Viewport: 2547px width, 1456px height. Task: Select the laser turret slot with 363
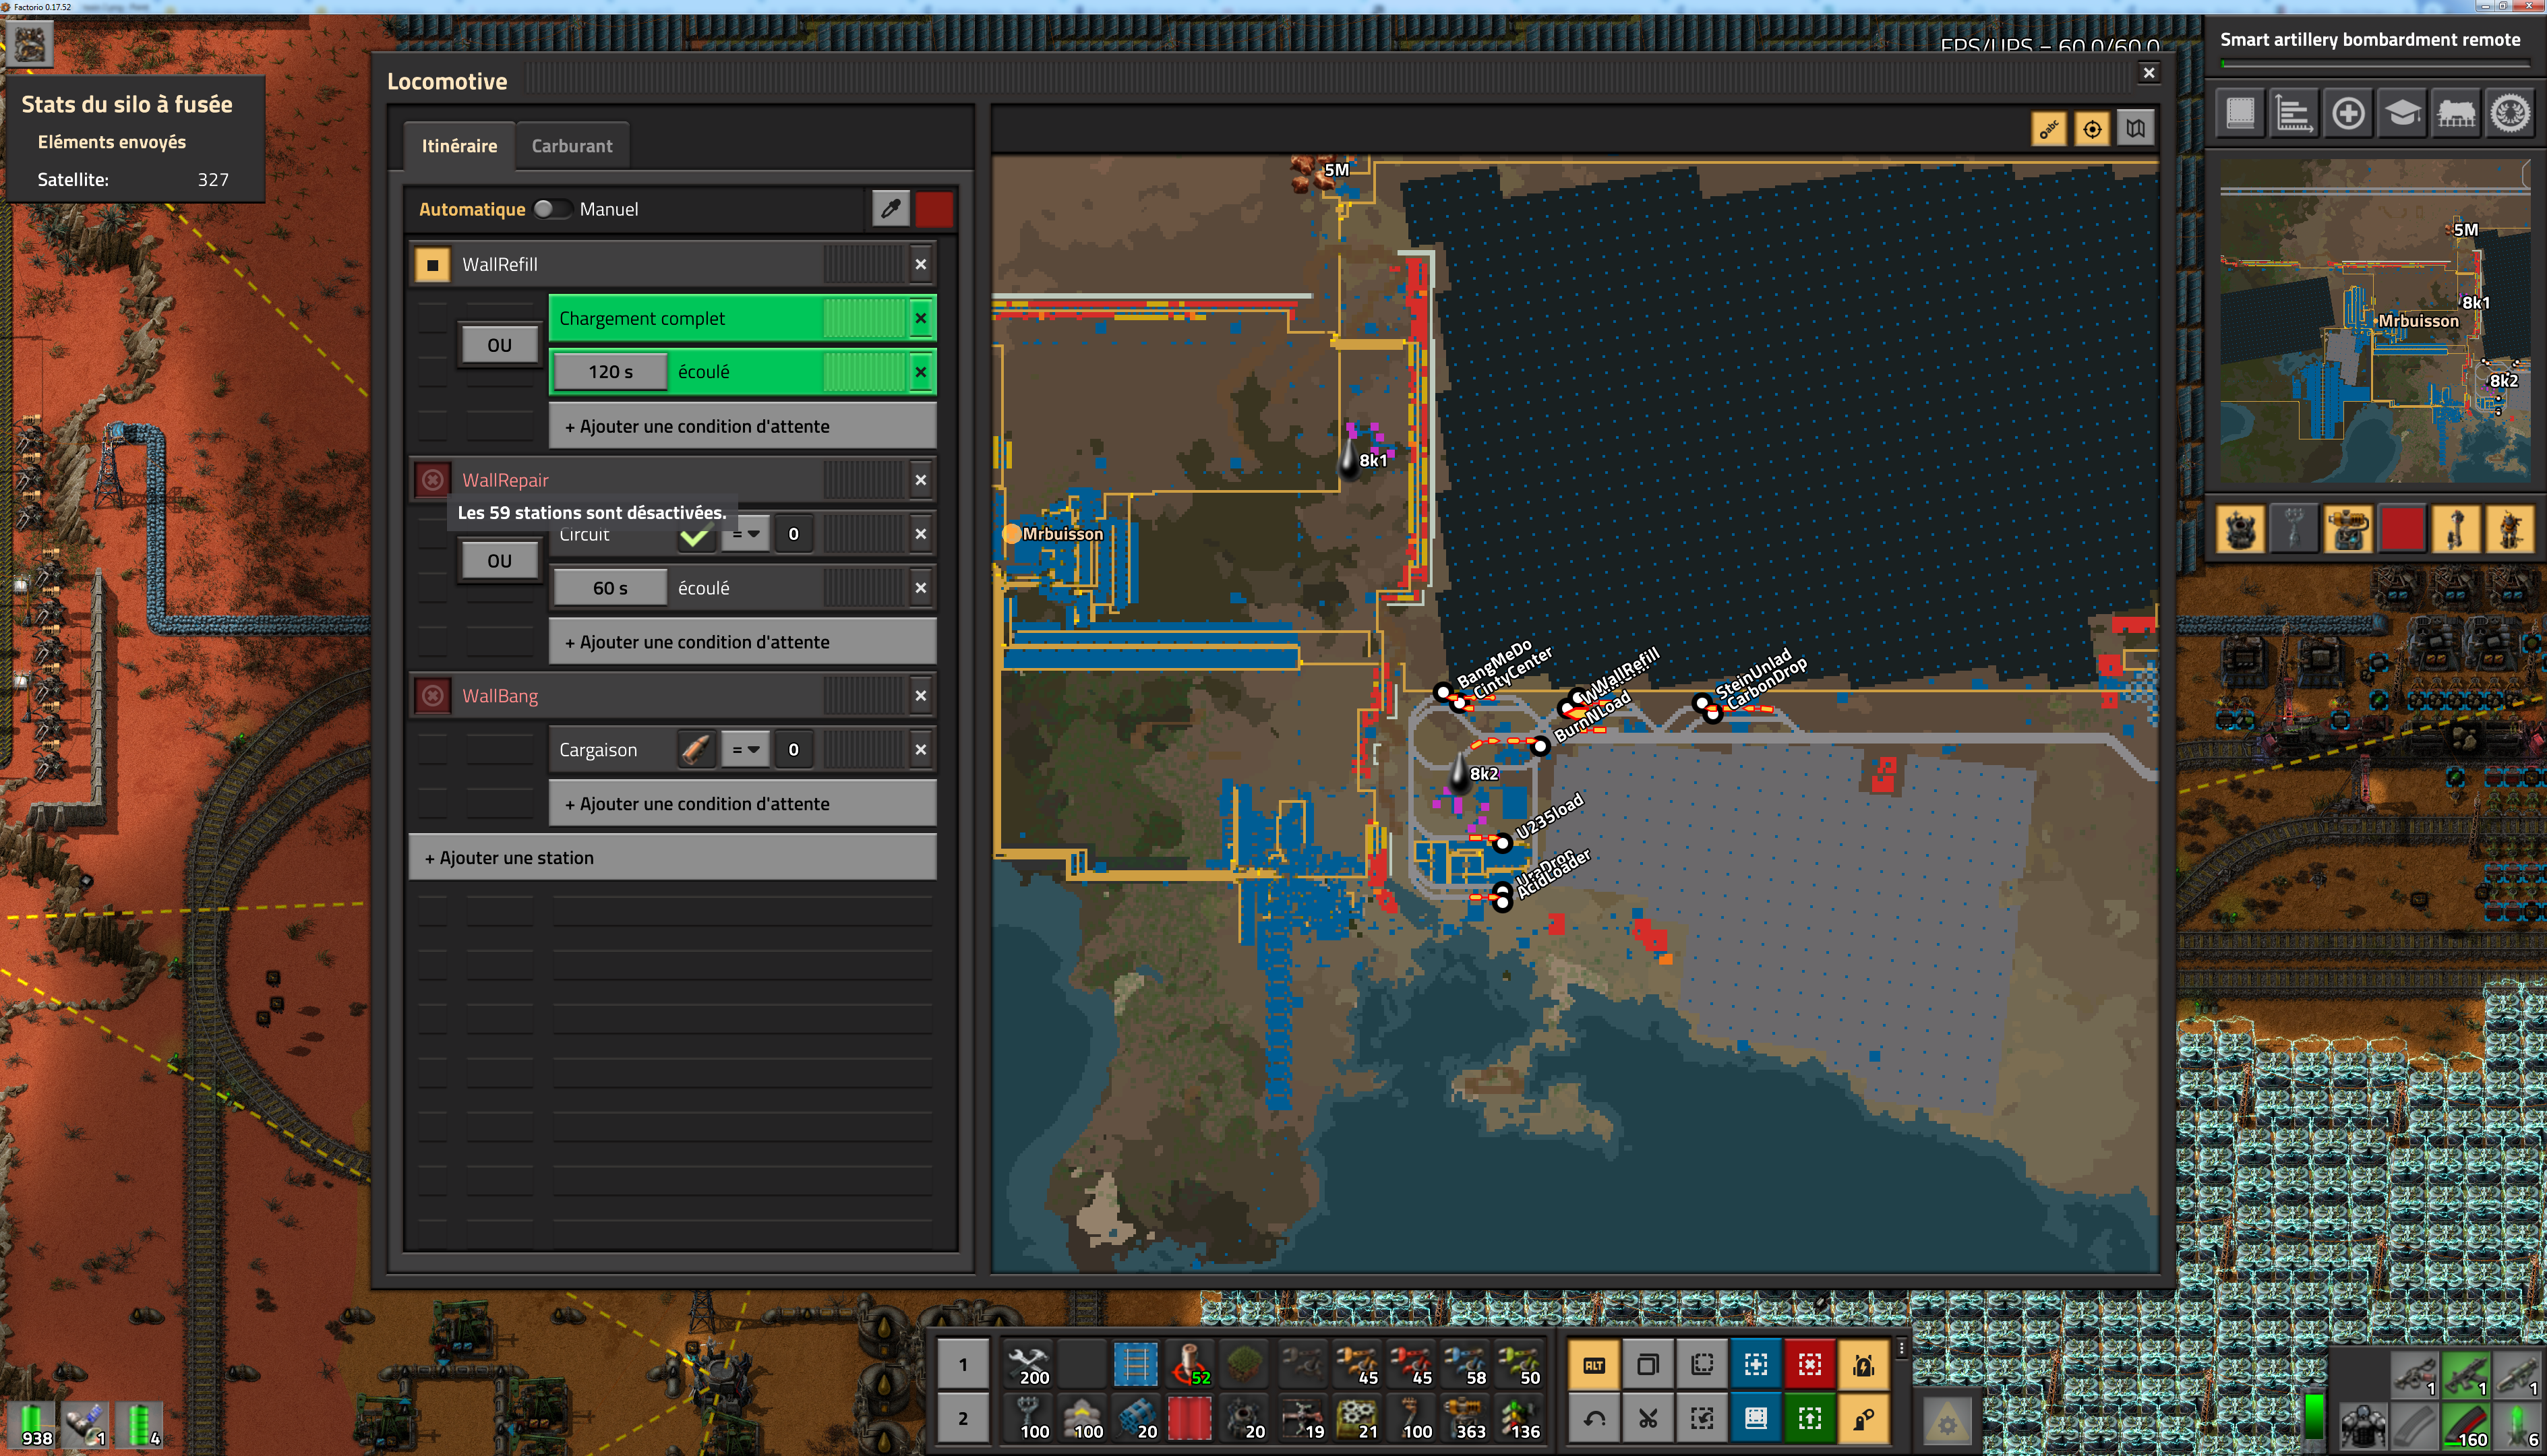[1466, 1419]
